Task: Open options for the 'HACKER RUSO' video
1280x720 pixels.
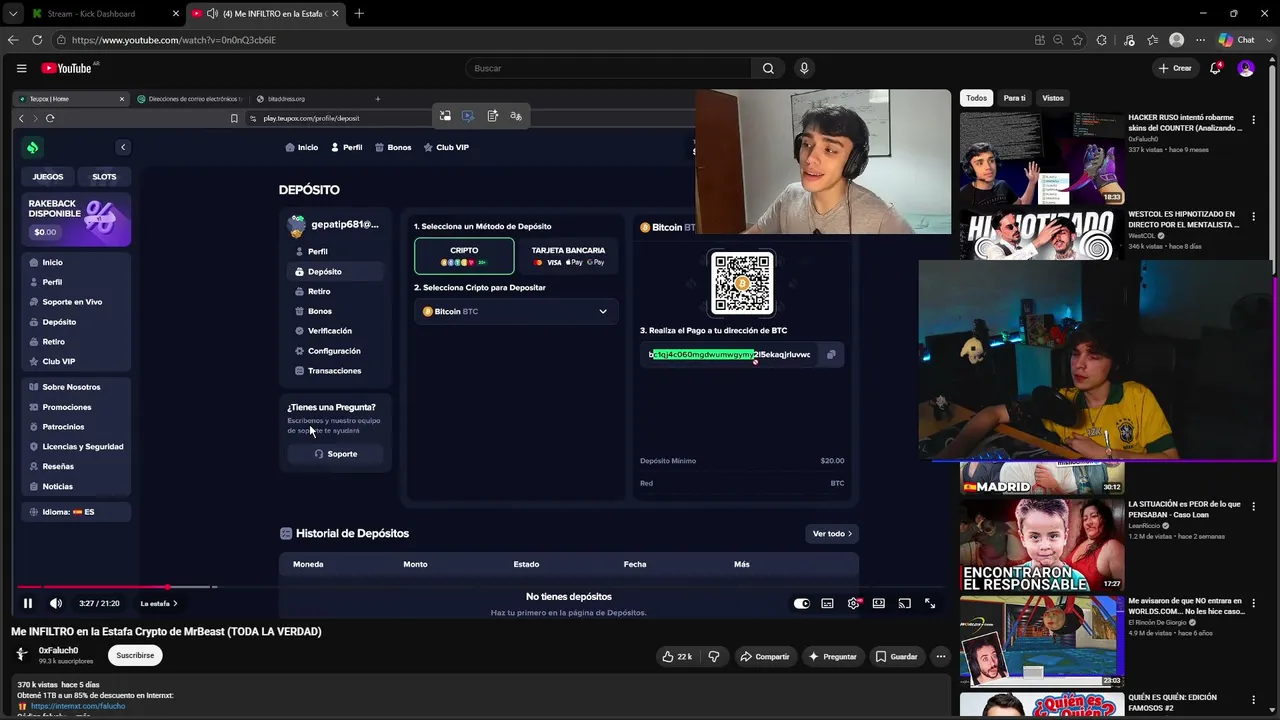Action: (1253, 119)
